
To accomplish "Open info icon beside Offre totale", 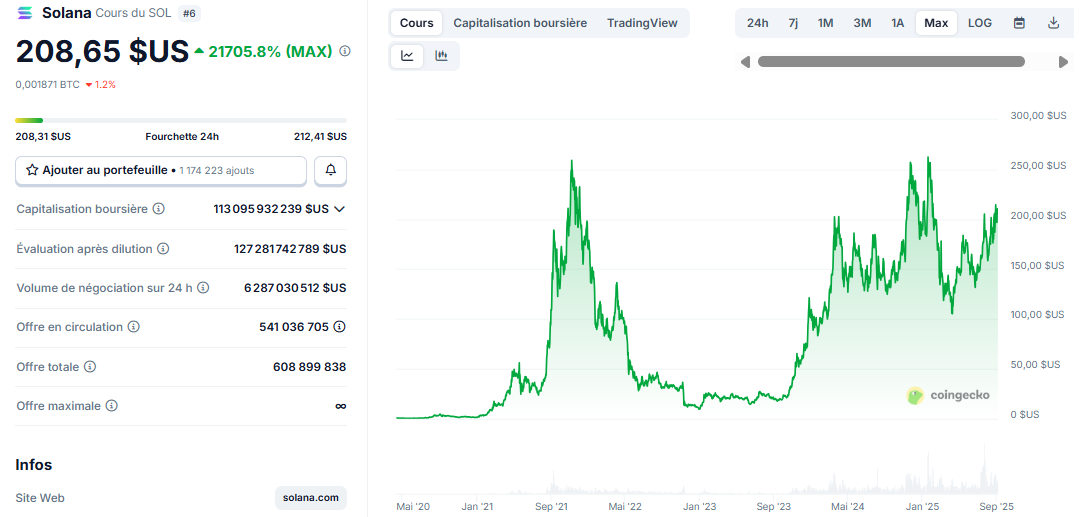I will click(90, 367).
